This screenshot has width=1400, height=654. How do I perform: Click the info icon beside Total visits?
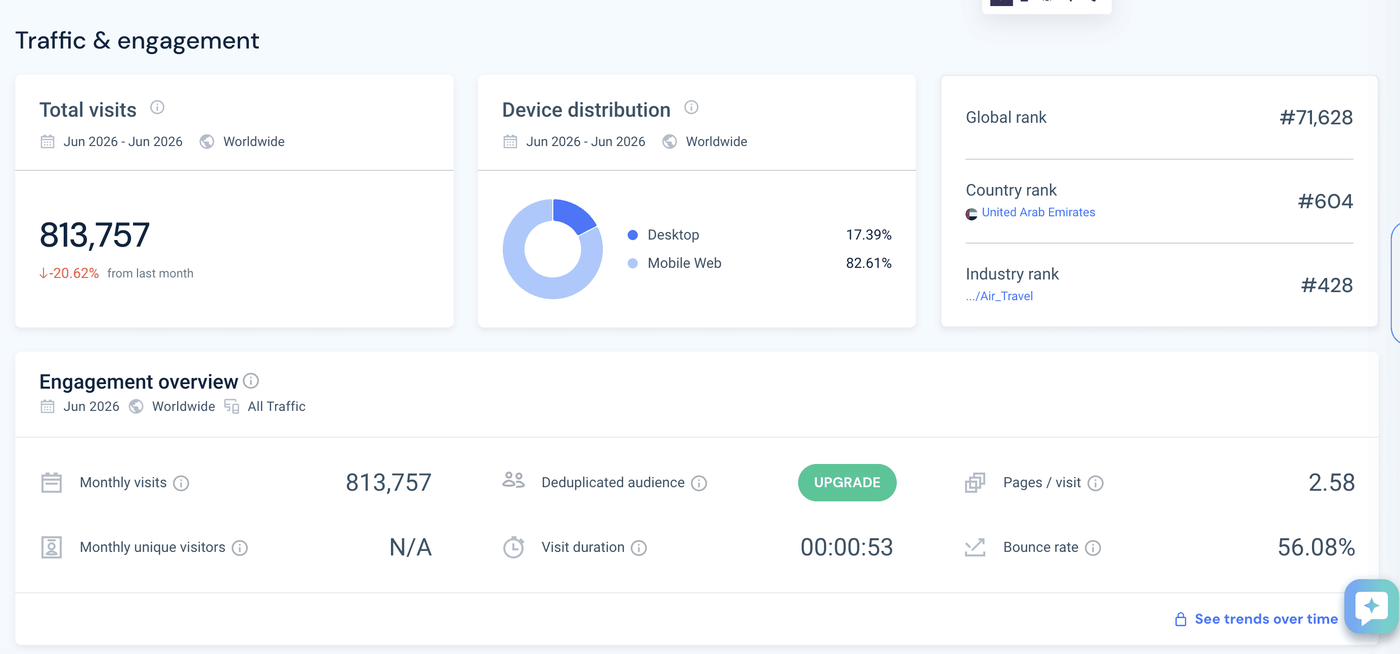(x=157, y=108)
